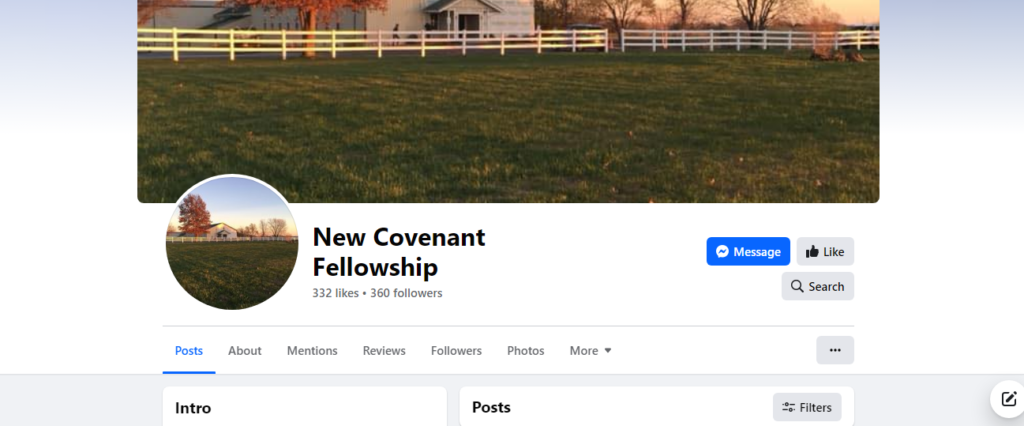Go to the Mentions tab
1024x426 pixels.
pyautogui.click(x=312, y=351)
